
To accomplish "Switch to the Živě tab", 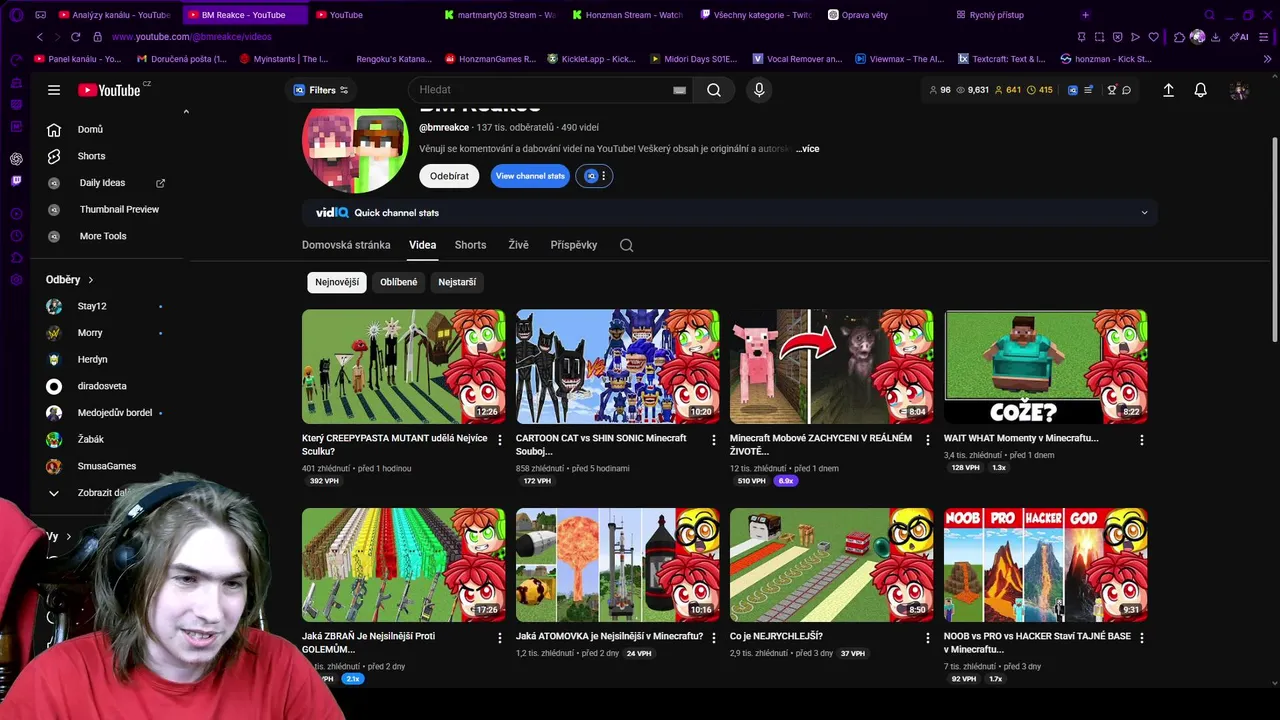I will point(518,245).
